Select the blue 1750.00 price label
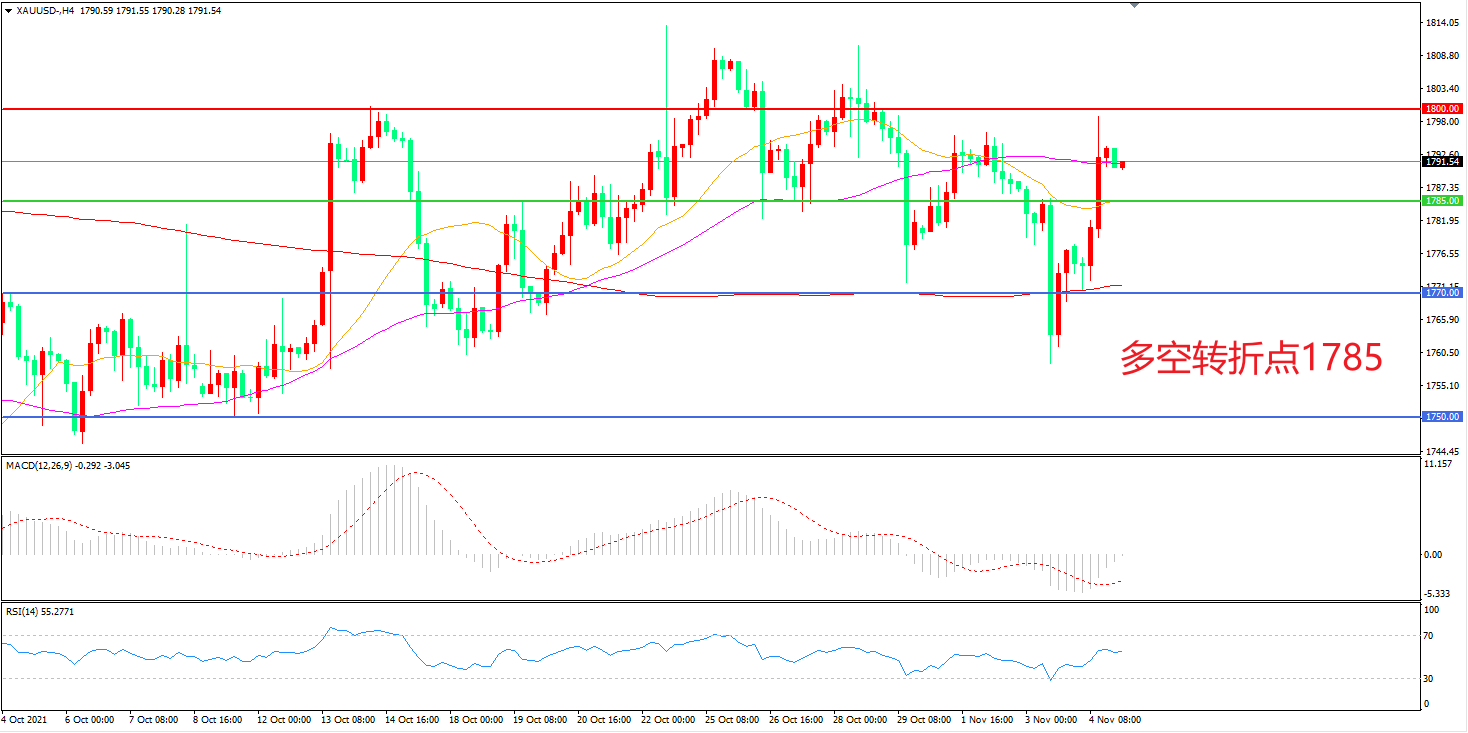 pos(1441,417)
